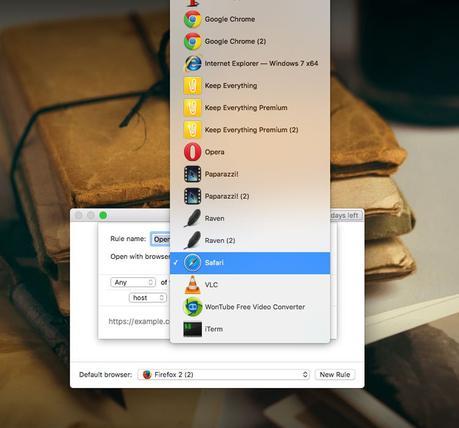This screenshot has width=459, height=428.
Task: Click the WonTube converter icon
Action: tap(193, 307)
